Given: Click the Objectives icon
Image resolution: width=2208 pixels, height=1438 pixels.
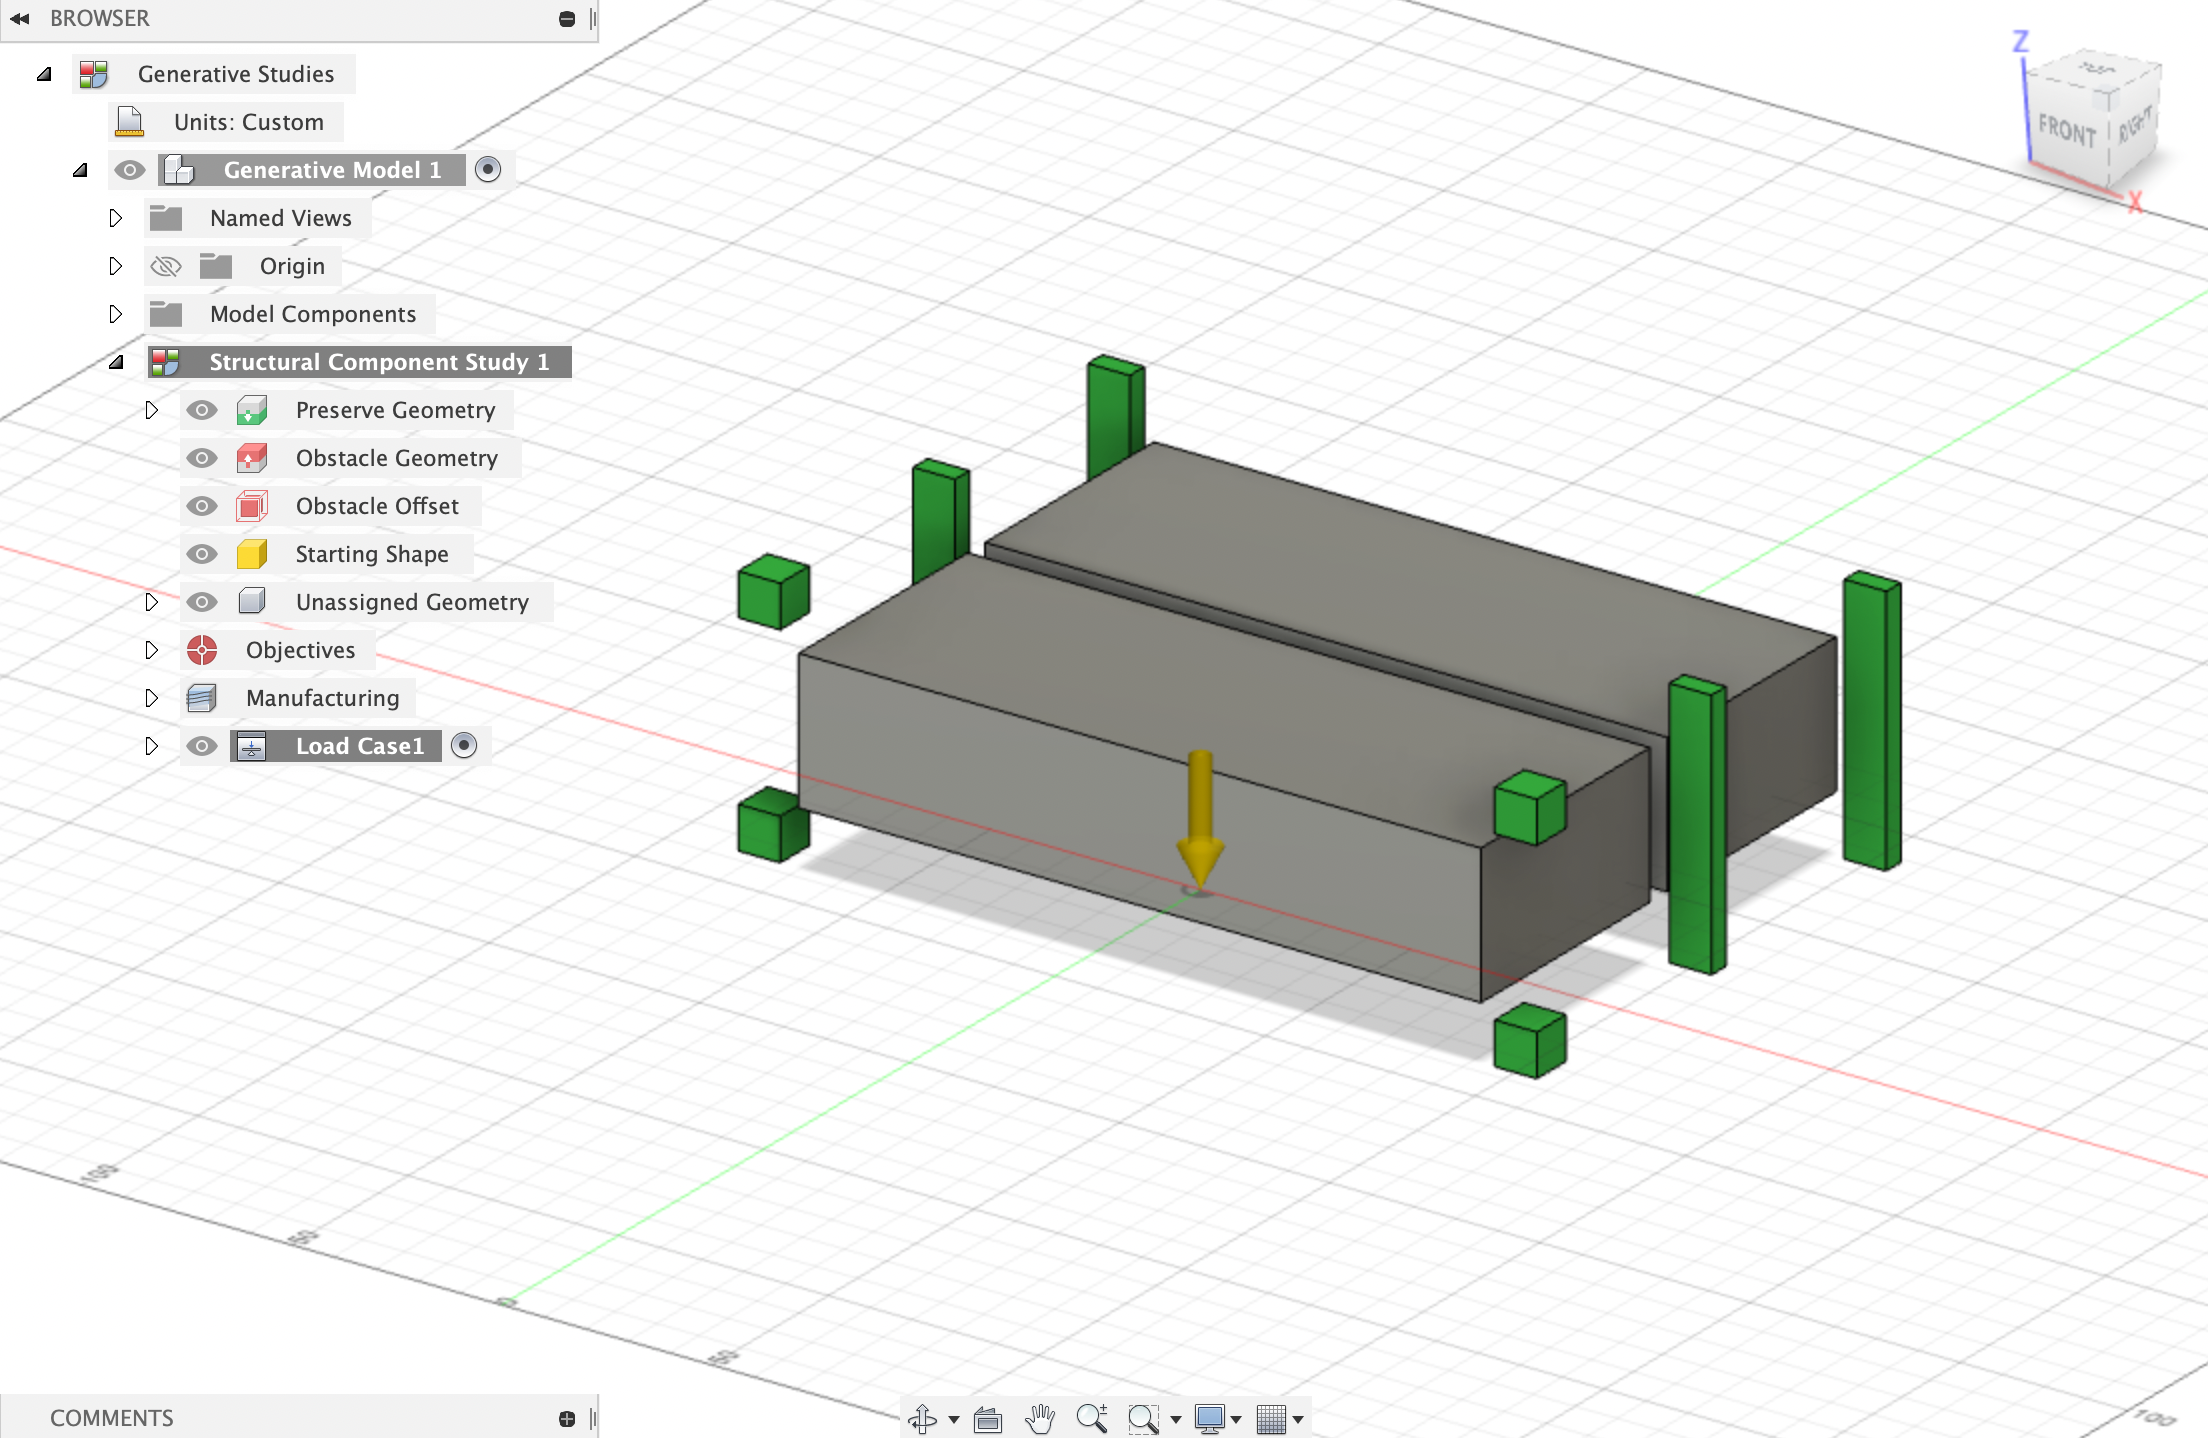Looking at the screenshot, I should (201, 650).
